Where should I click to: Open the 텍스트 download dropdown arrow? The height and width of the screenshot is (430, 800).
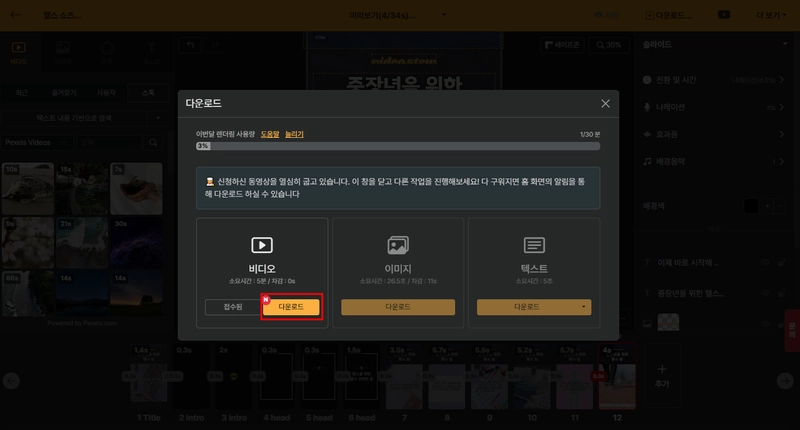(584, 307)
